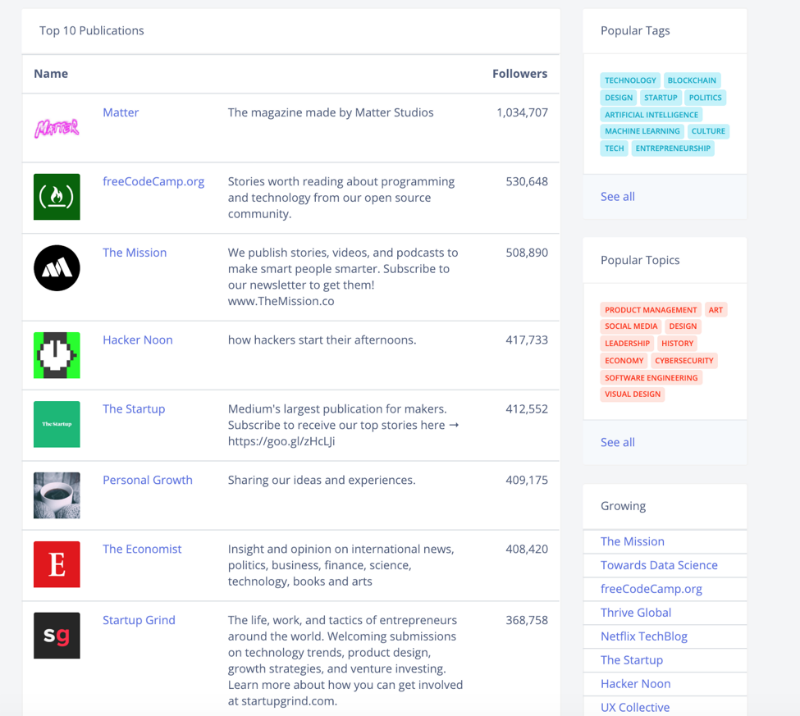Click the pink Matter publication logo

[56, 128]
